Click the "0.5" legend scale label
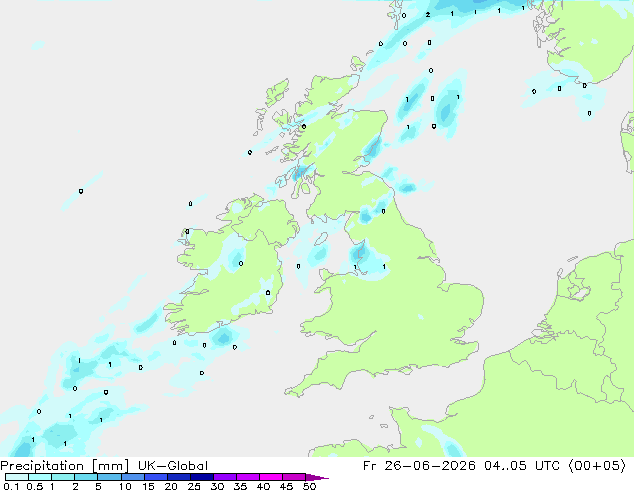 pyautogui.click(x=35, y=486)
